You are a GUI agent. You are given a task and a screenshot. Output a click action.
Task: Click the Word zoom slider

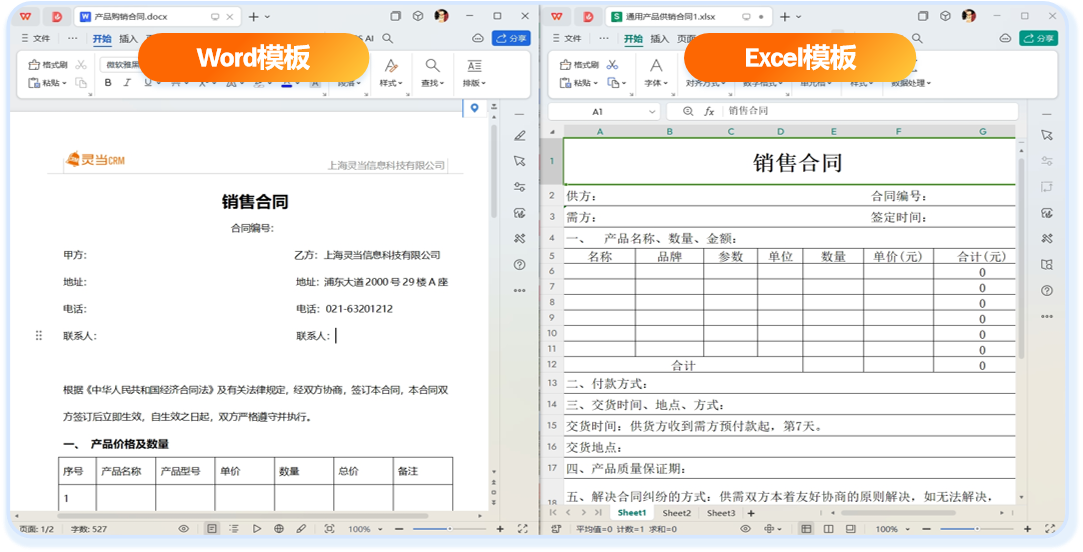pyautogui.click(x=449, y=529)
